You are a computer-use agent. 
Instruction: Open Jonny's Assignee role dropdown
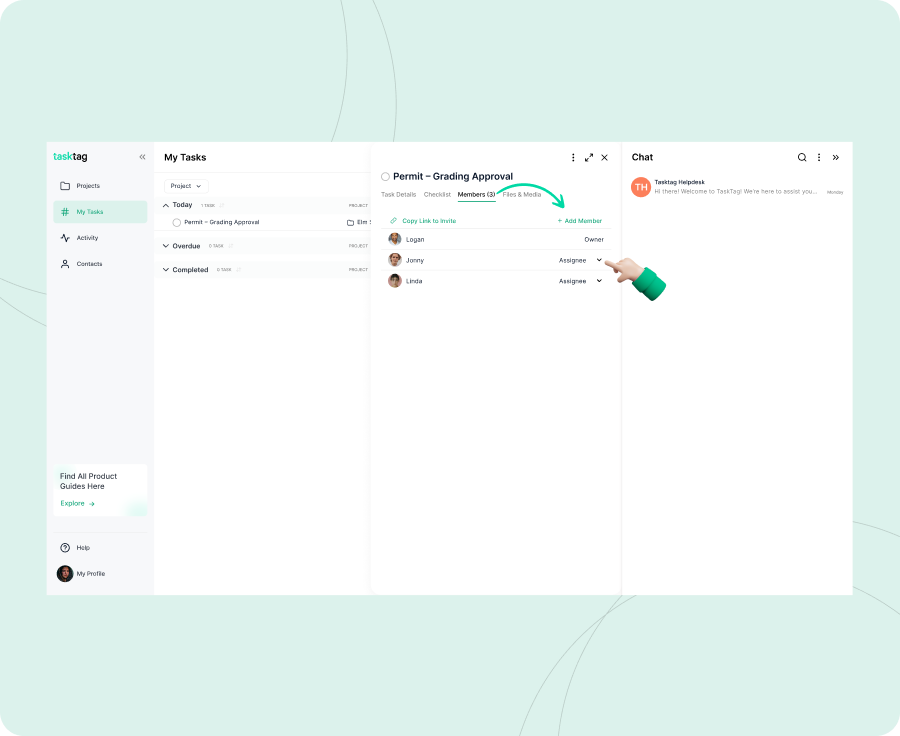pos(598,260)
